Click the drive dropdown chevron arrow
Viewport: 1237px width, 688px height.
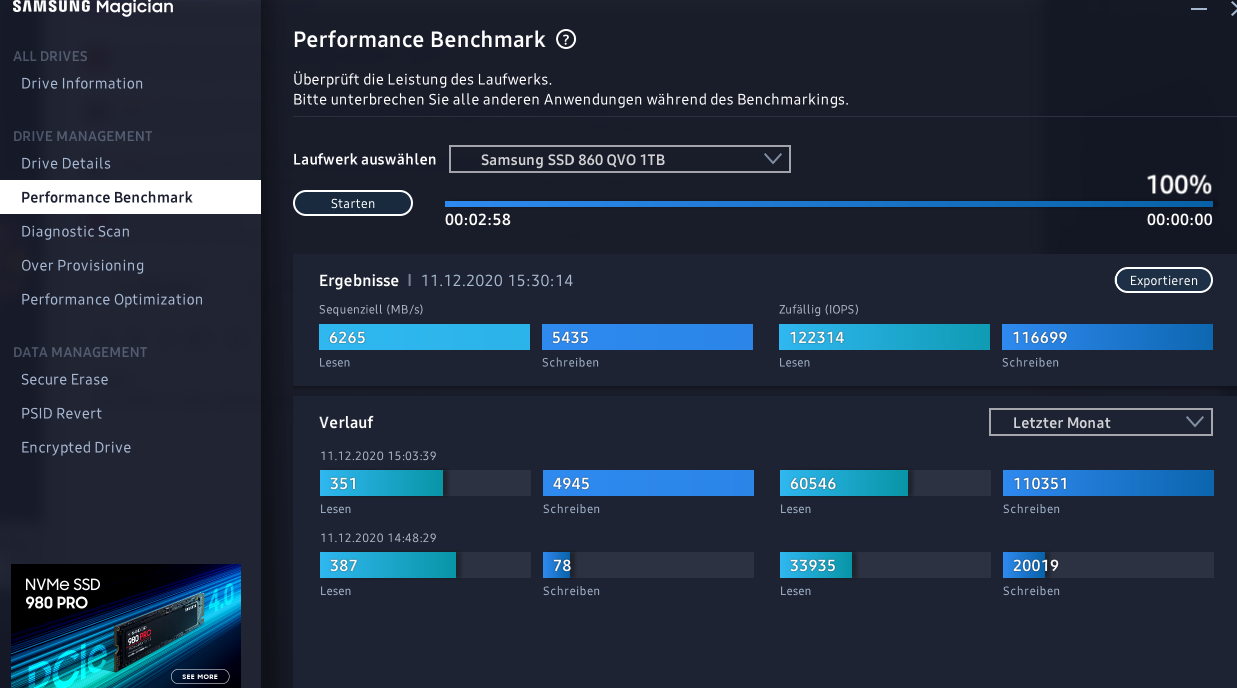772,159
